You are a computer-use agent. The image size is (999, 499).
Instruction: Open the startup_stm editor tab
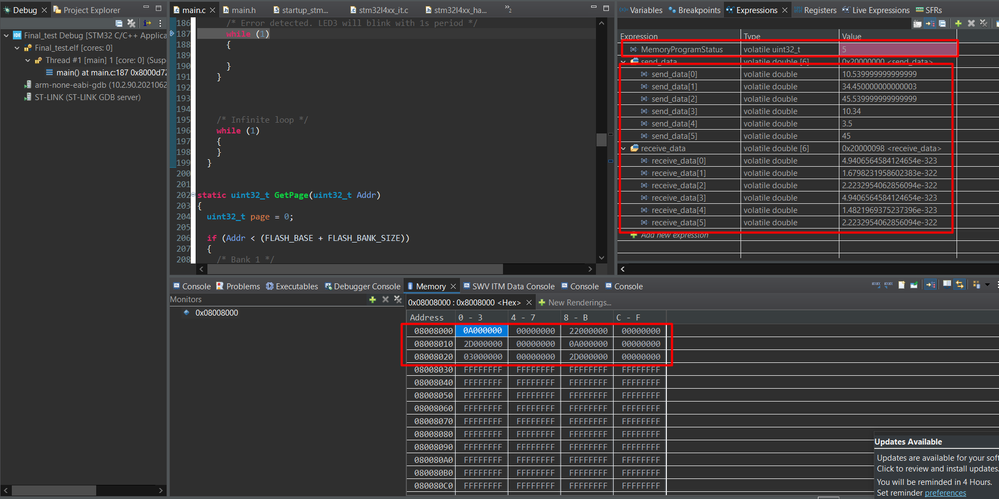tap(302, 10)
